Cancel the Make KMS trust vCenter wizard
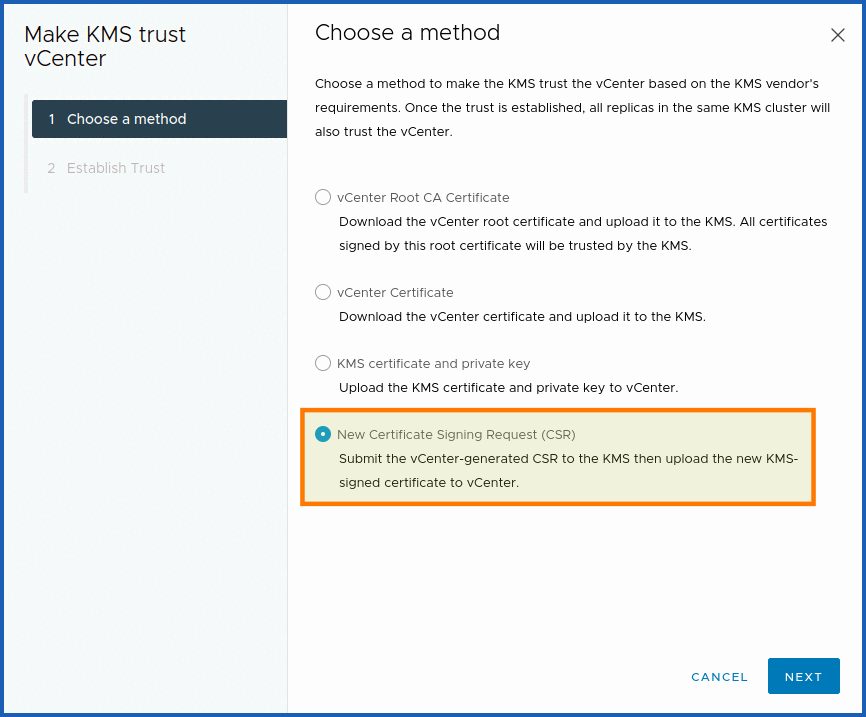 [x=719, y=676]
